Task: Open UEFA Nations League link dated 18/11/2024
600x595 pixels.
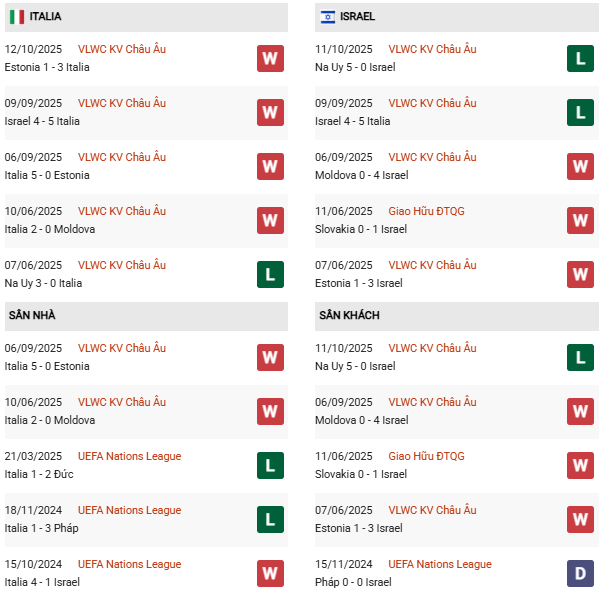Action: 129,510
